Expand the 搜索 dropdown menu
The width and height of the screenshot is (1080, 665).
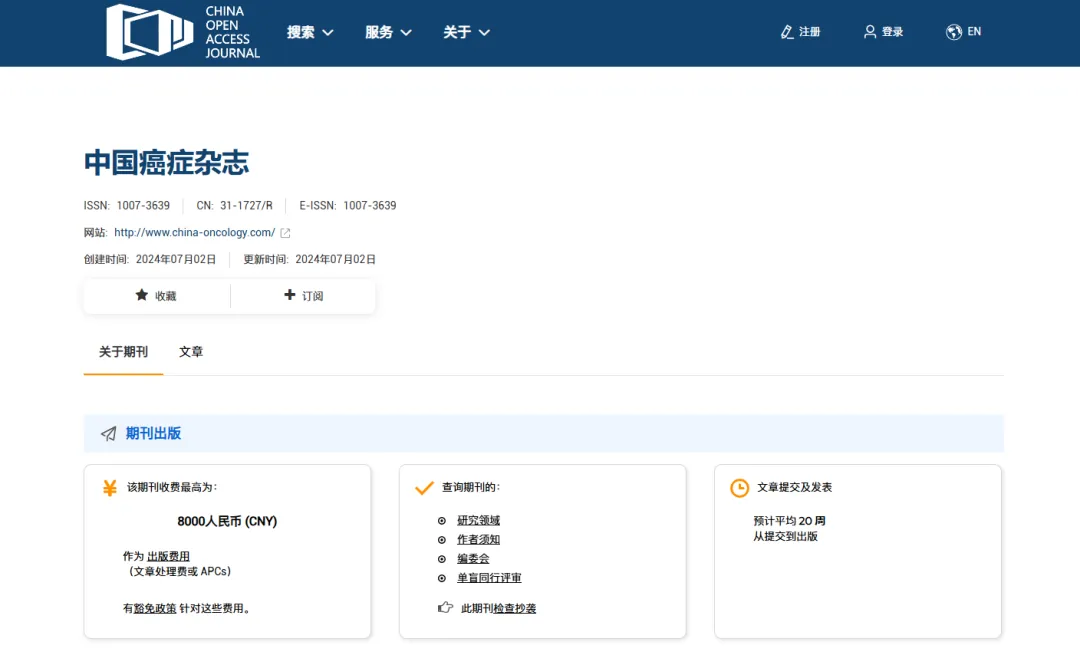[x=310, y=32]
